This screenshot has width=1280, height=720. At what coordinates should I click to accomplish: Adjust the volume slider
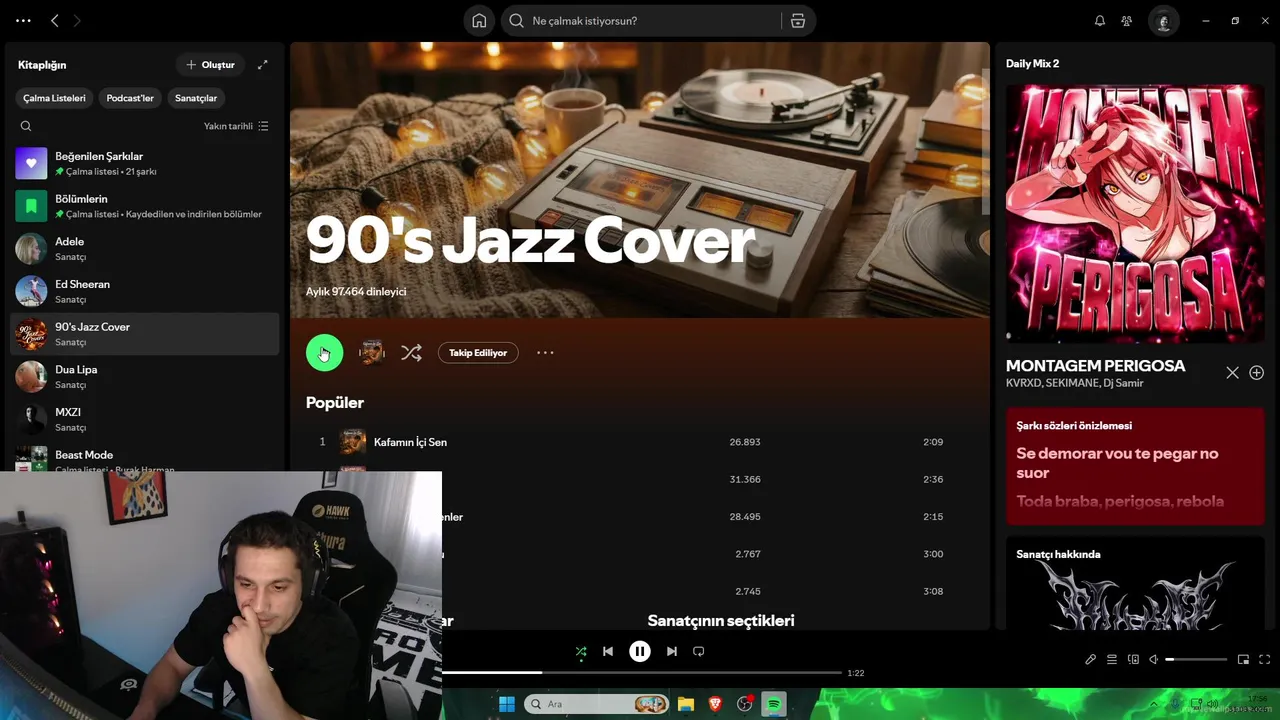tap(1196, 660)
